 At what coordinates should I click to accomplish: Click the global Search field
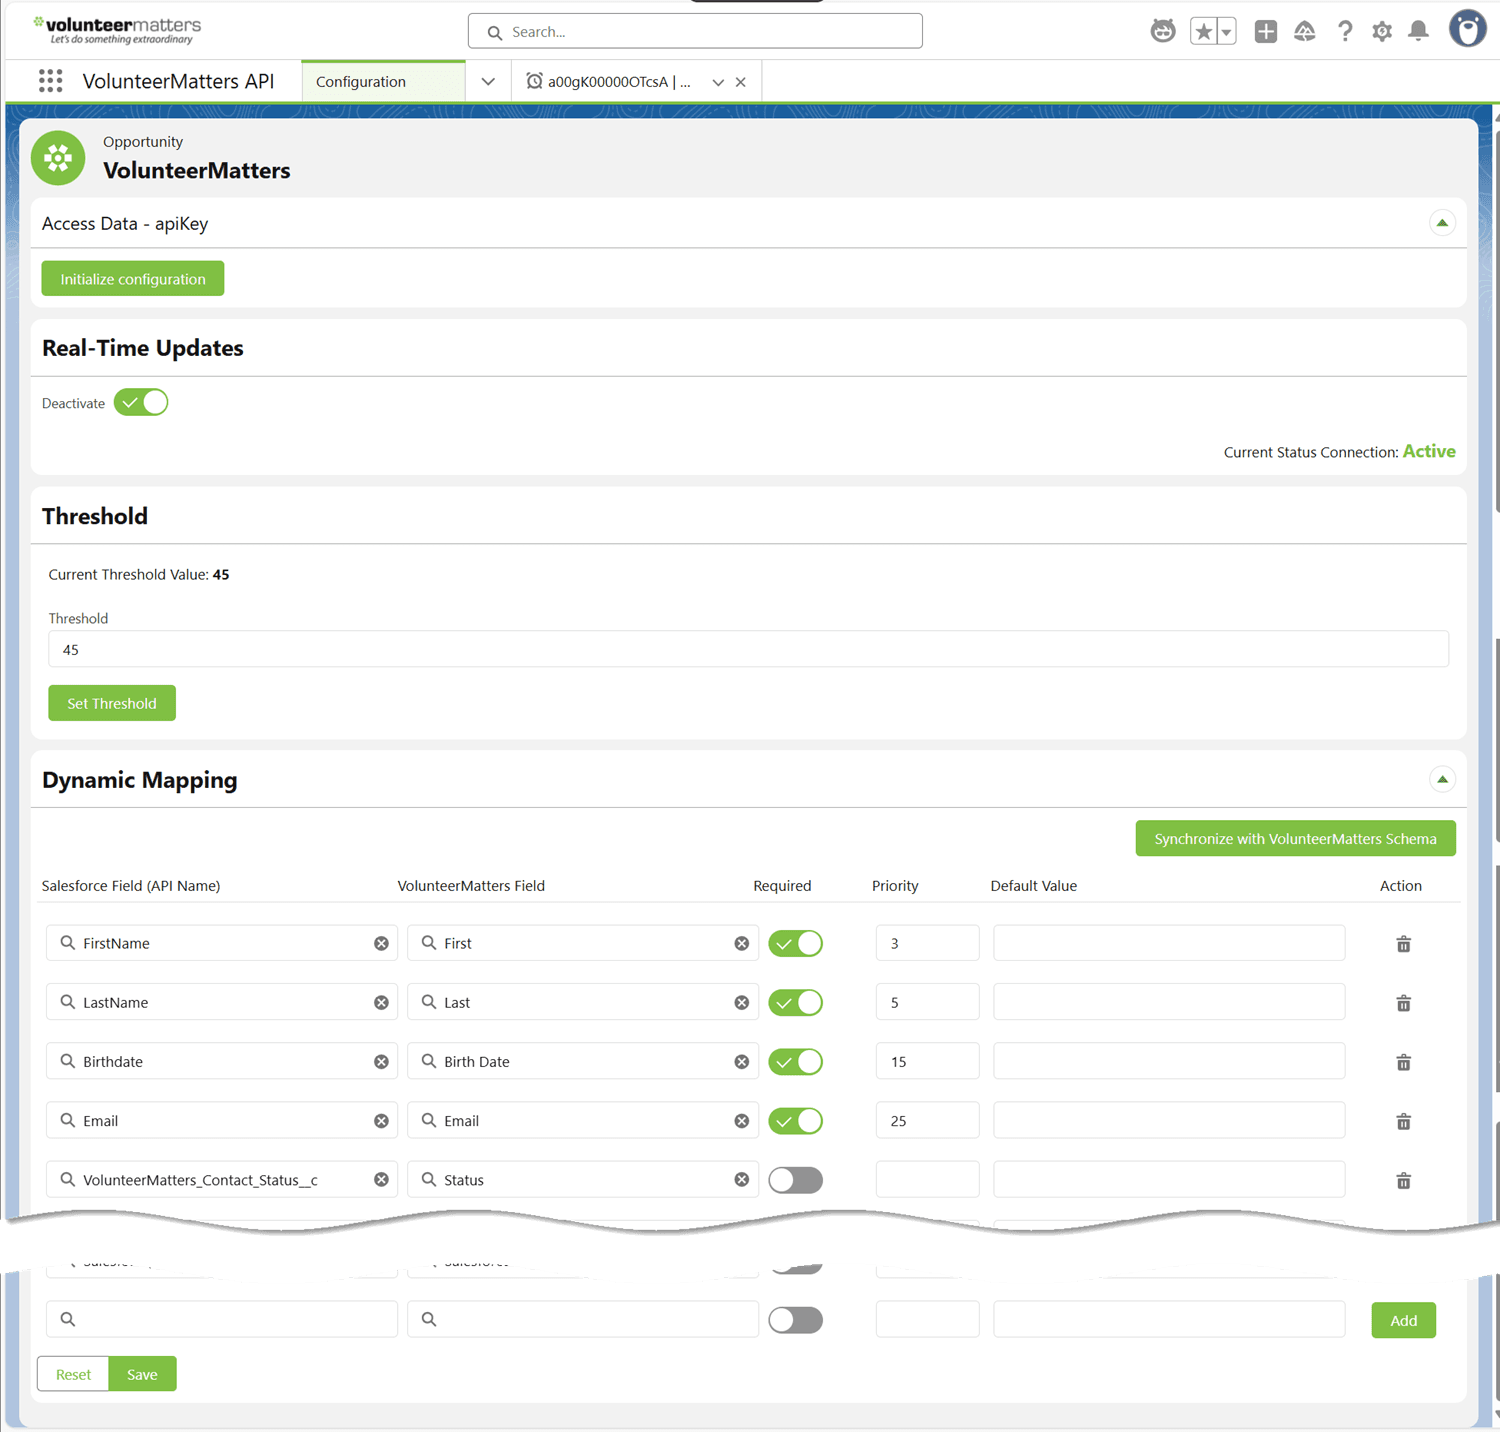[x=695, y=31]
